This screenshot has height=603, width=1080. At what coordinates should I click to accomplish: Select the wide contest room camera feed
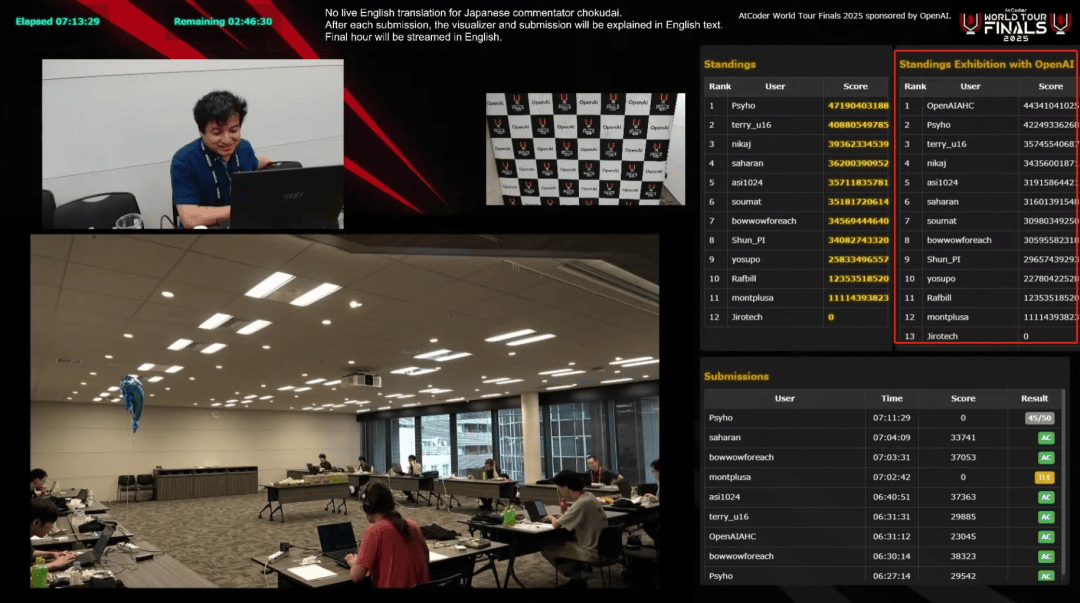(344, 411)
